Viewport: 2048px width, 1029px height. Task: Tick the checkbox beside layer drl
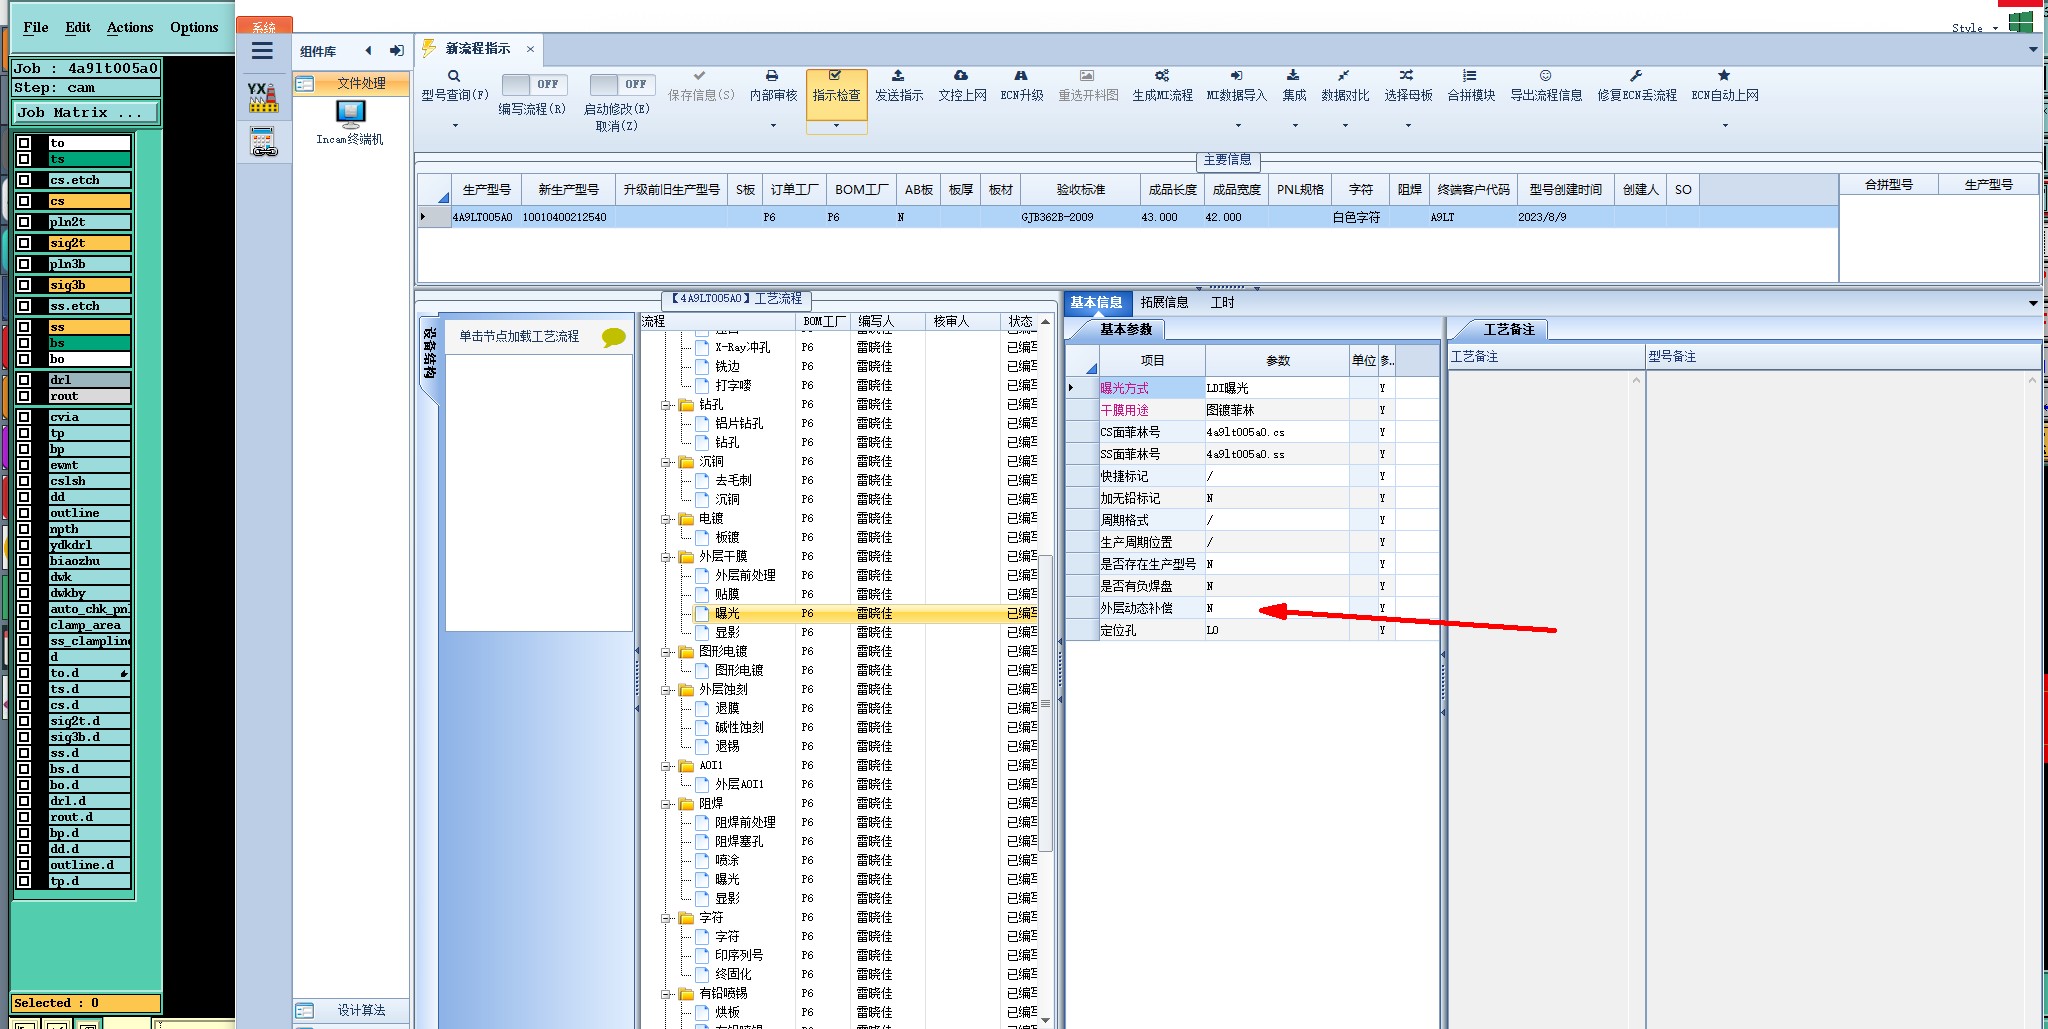pyautogui.click(x=24, y=380)
